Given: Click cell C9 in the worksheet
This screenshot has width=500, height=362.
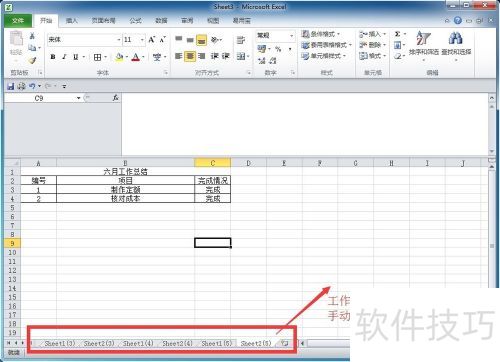Looking at the screenshot, I should pyautogui.click(x=213, y=243).
